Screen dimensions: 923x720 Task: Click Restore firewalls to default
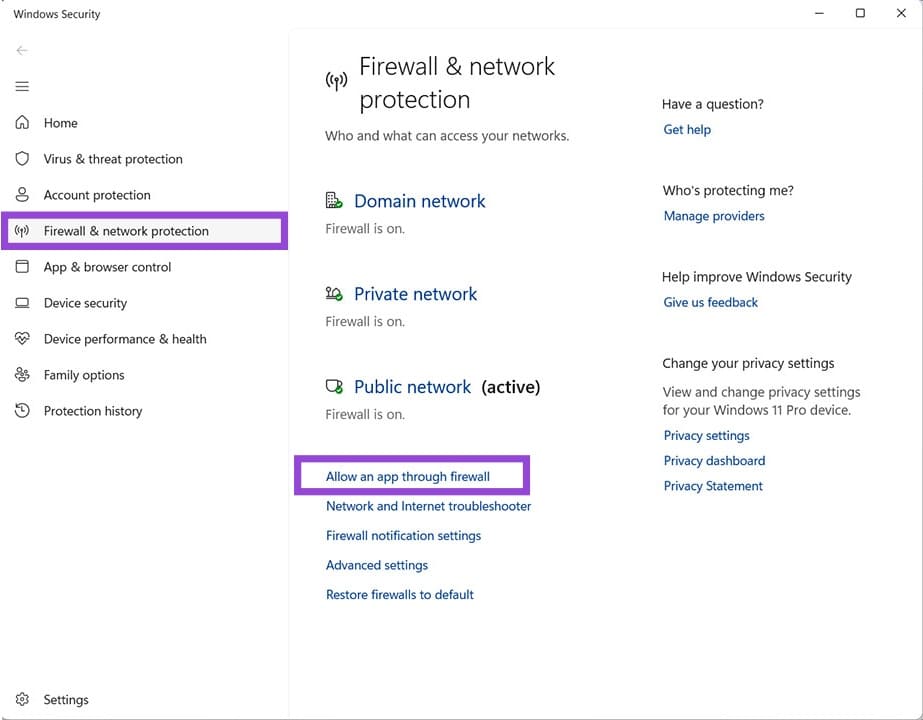pyautogui.click(x=399, y=595)
